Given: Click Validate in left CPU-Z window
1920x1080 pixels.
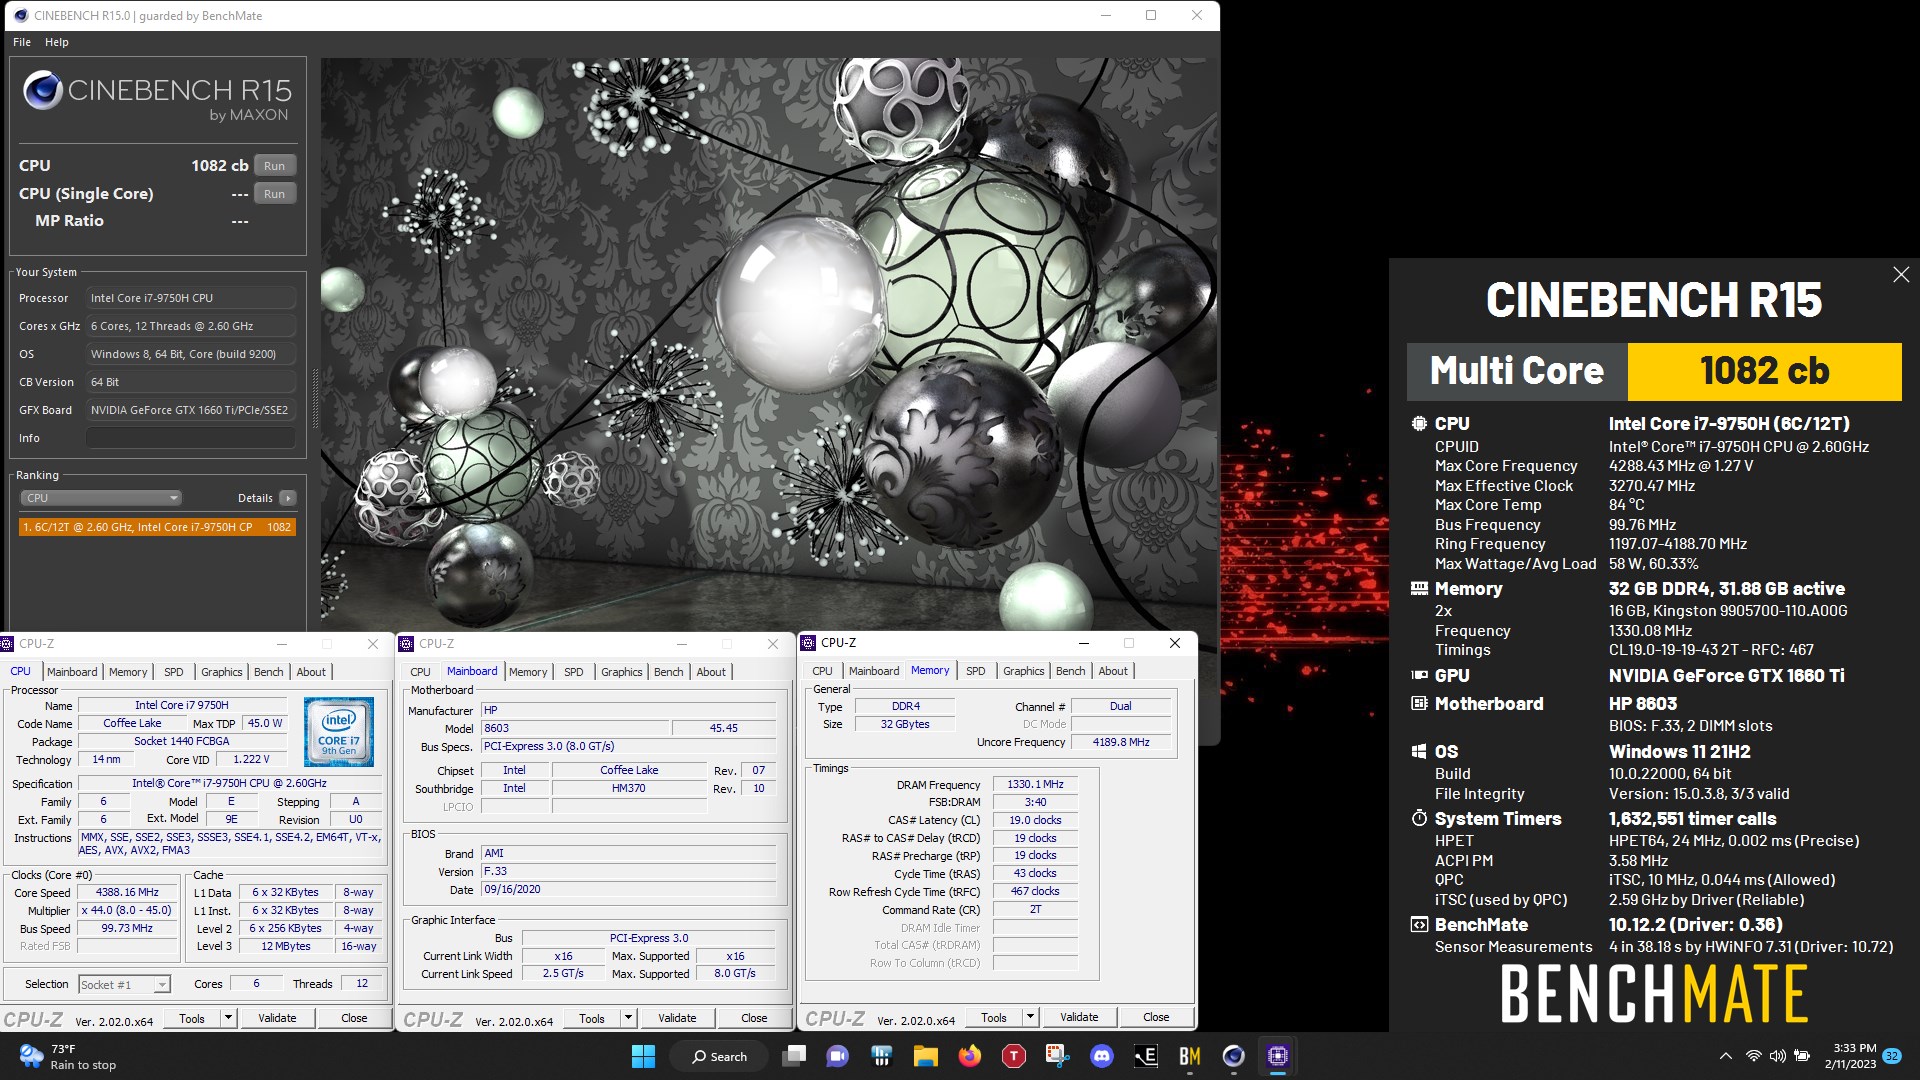Looking at the screenshot, I should coord(277,1019).
